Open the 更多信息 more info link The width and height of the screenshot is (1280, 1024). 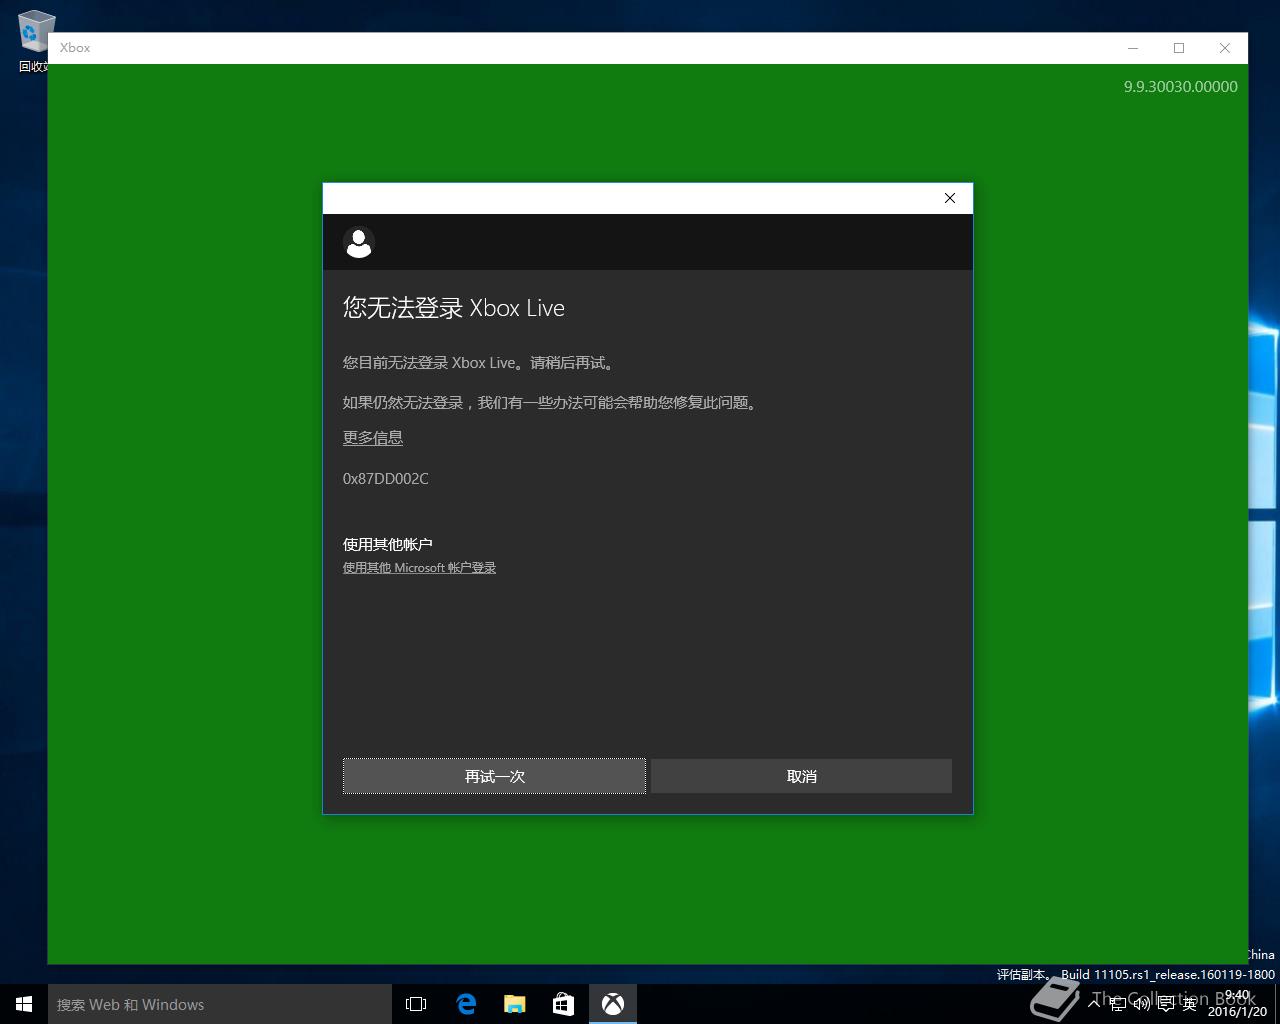click(x=373, y=438)
